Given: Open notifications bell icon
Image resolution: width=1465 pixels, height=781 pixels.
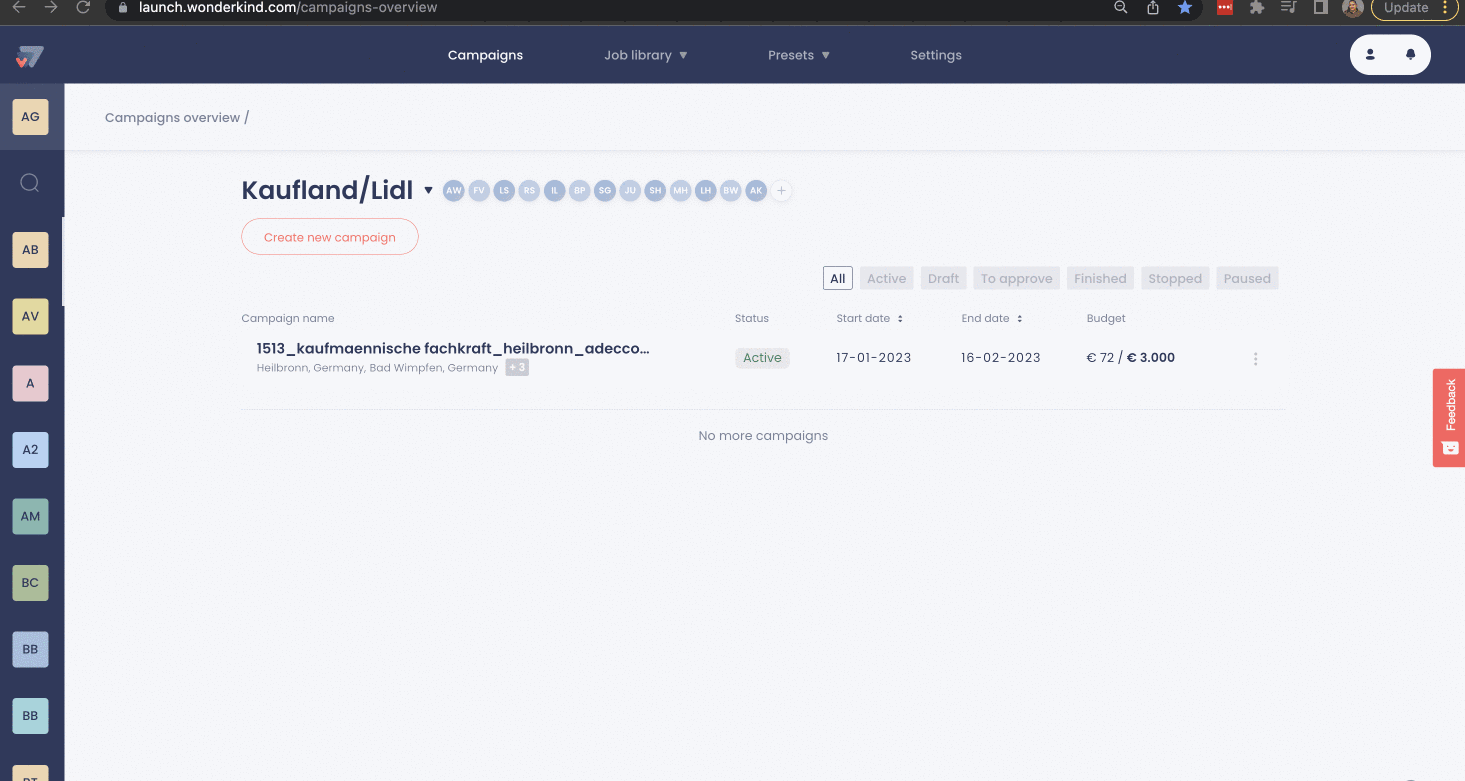Looking at the screenshot, I should click(1411, 55).
